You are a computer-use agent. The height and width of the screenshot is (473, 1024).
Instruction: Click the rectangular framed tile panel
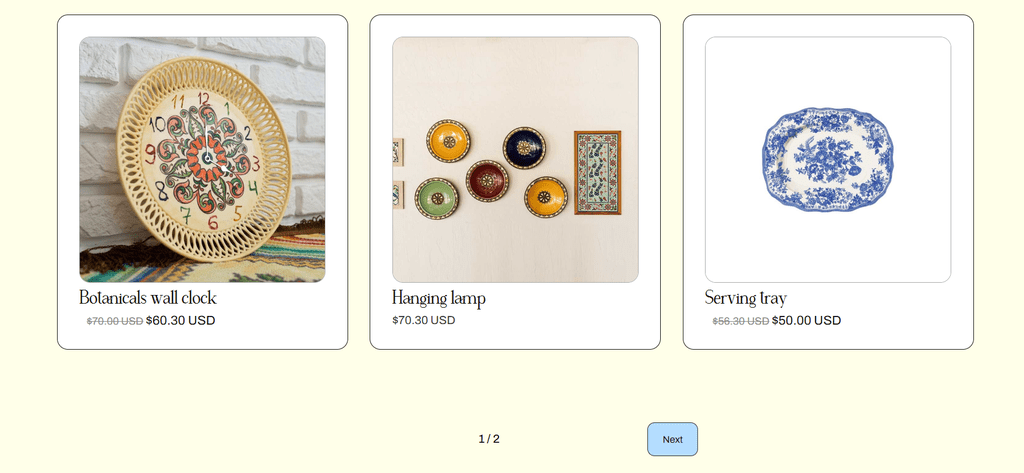click(598, 172)
